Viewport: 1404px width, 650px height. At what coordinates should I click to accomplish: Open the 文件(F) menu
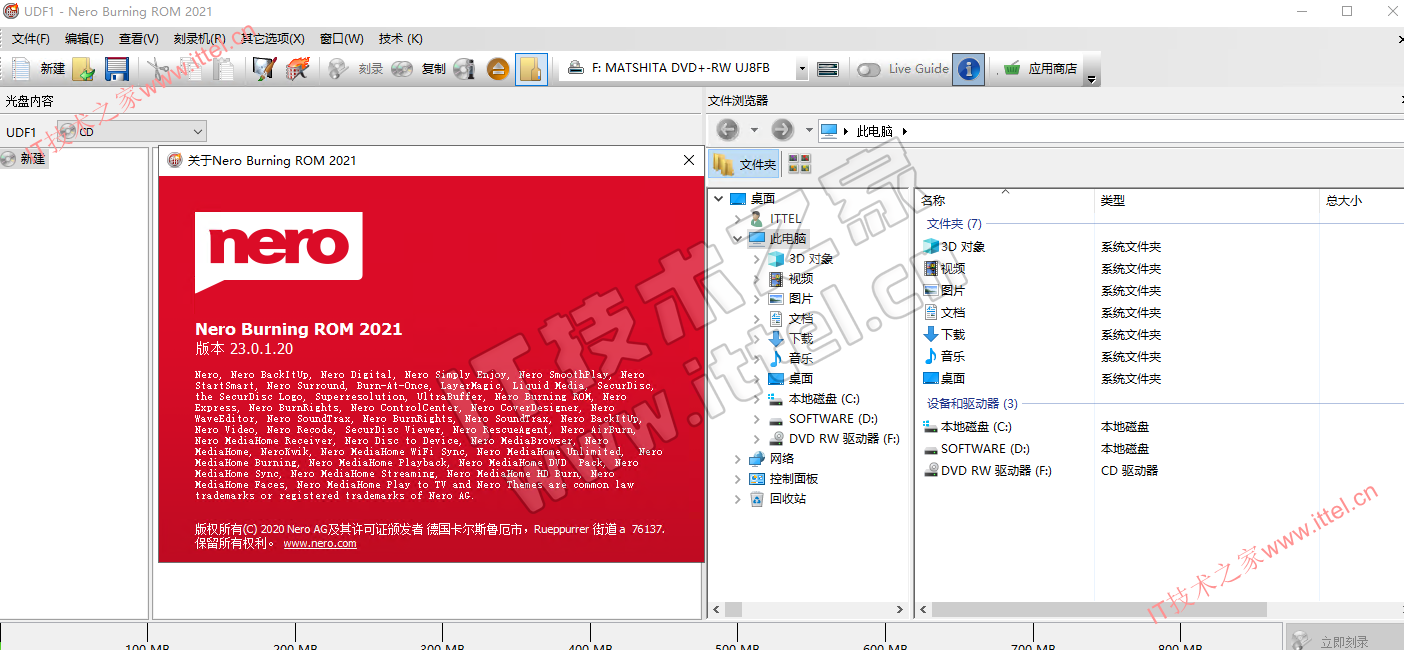coord(31,39)
